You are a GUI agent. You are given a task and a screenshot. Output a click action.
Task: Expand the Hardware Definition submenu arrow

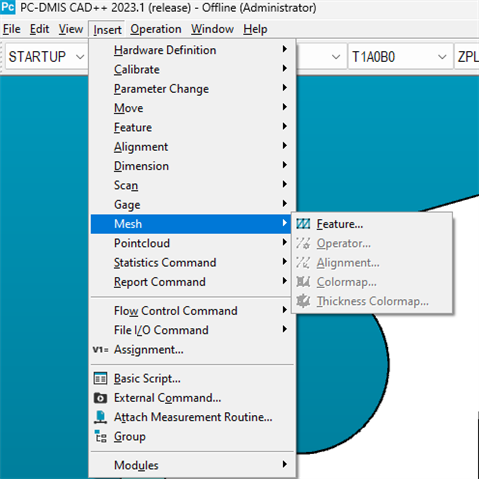(284, 50)
